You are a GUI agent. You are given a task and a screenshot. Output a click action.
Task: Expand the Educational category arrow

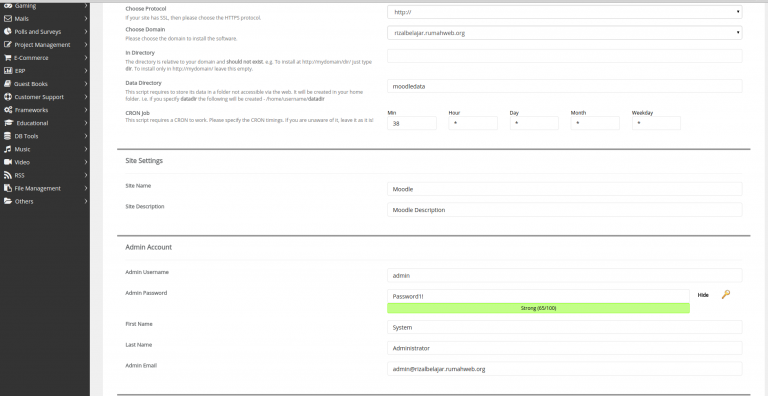point(86,123)
